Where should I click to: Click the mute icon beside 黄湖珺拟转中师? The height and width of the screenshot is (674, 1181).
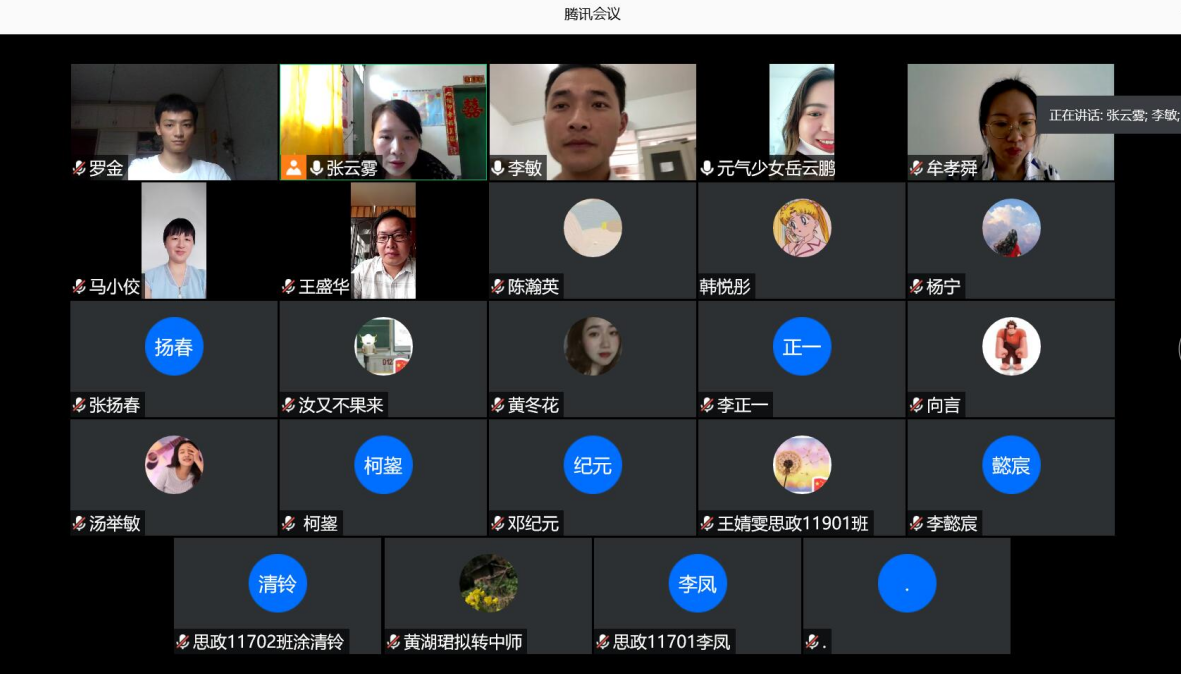[393, 643]
